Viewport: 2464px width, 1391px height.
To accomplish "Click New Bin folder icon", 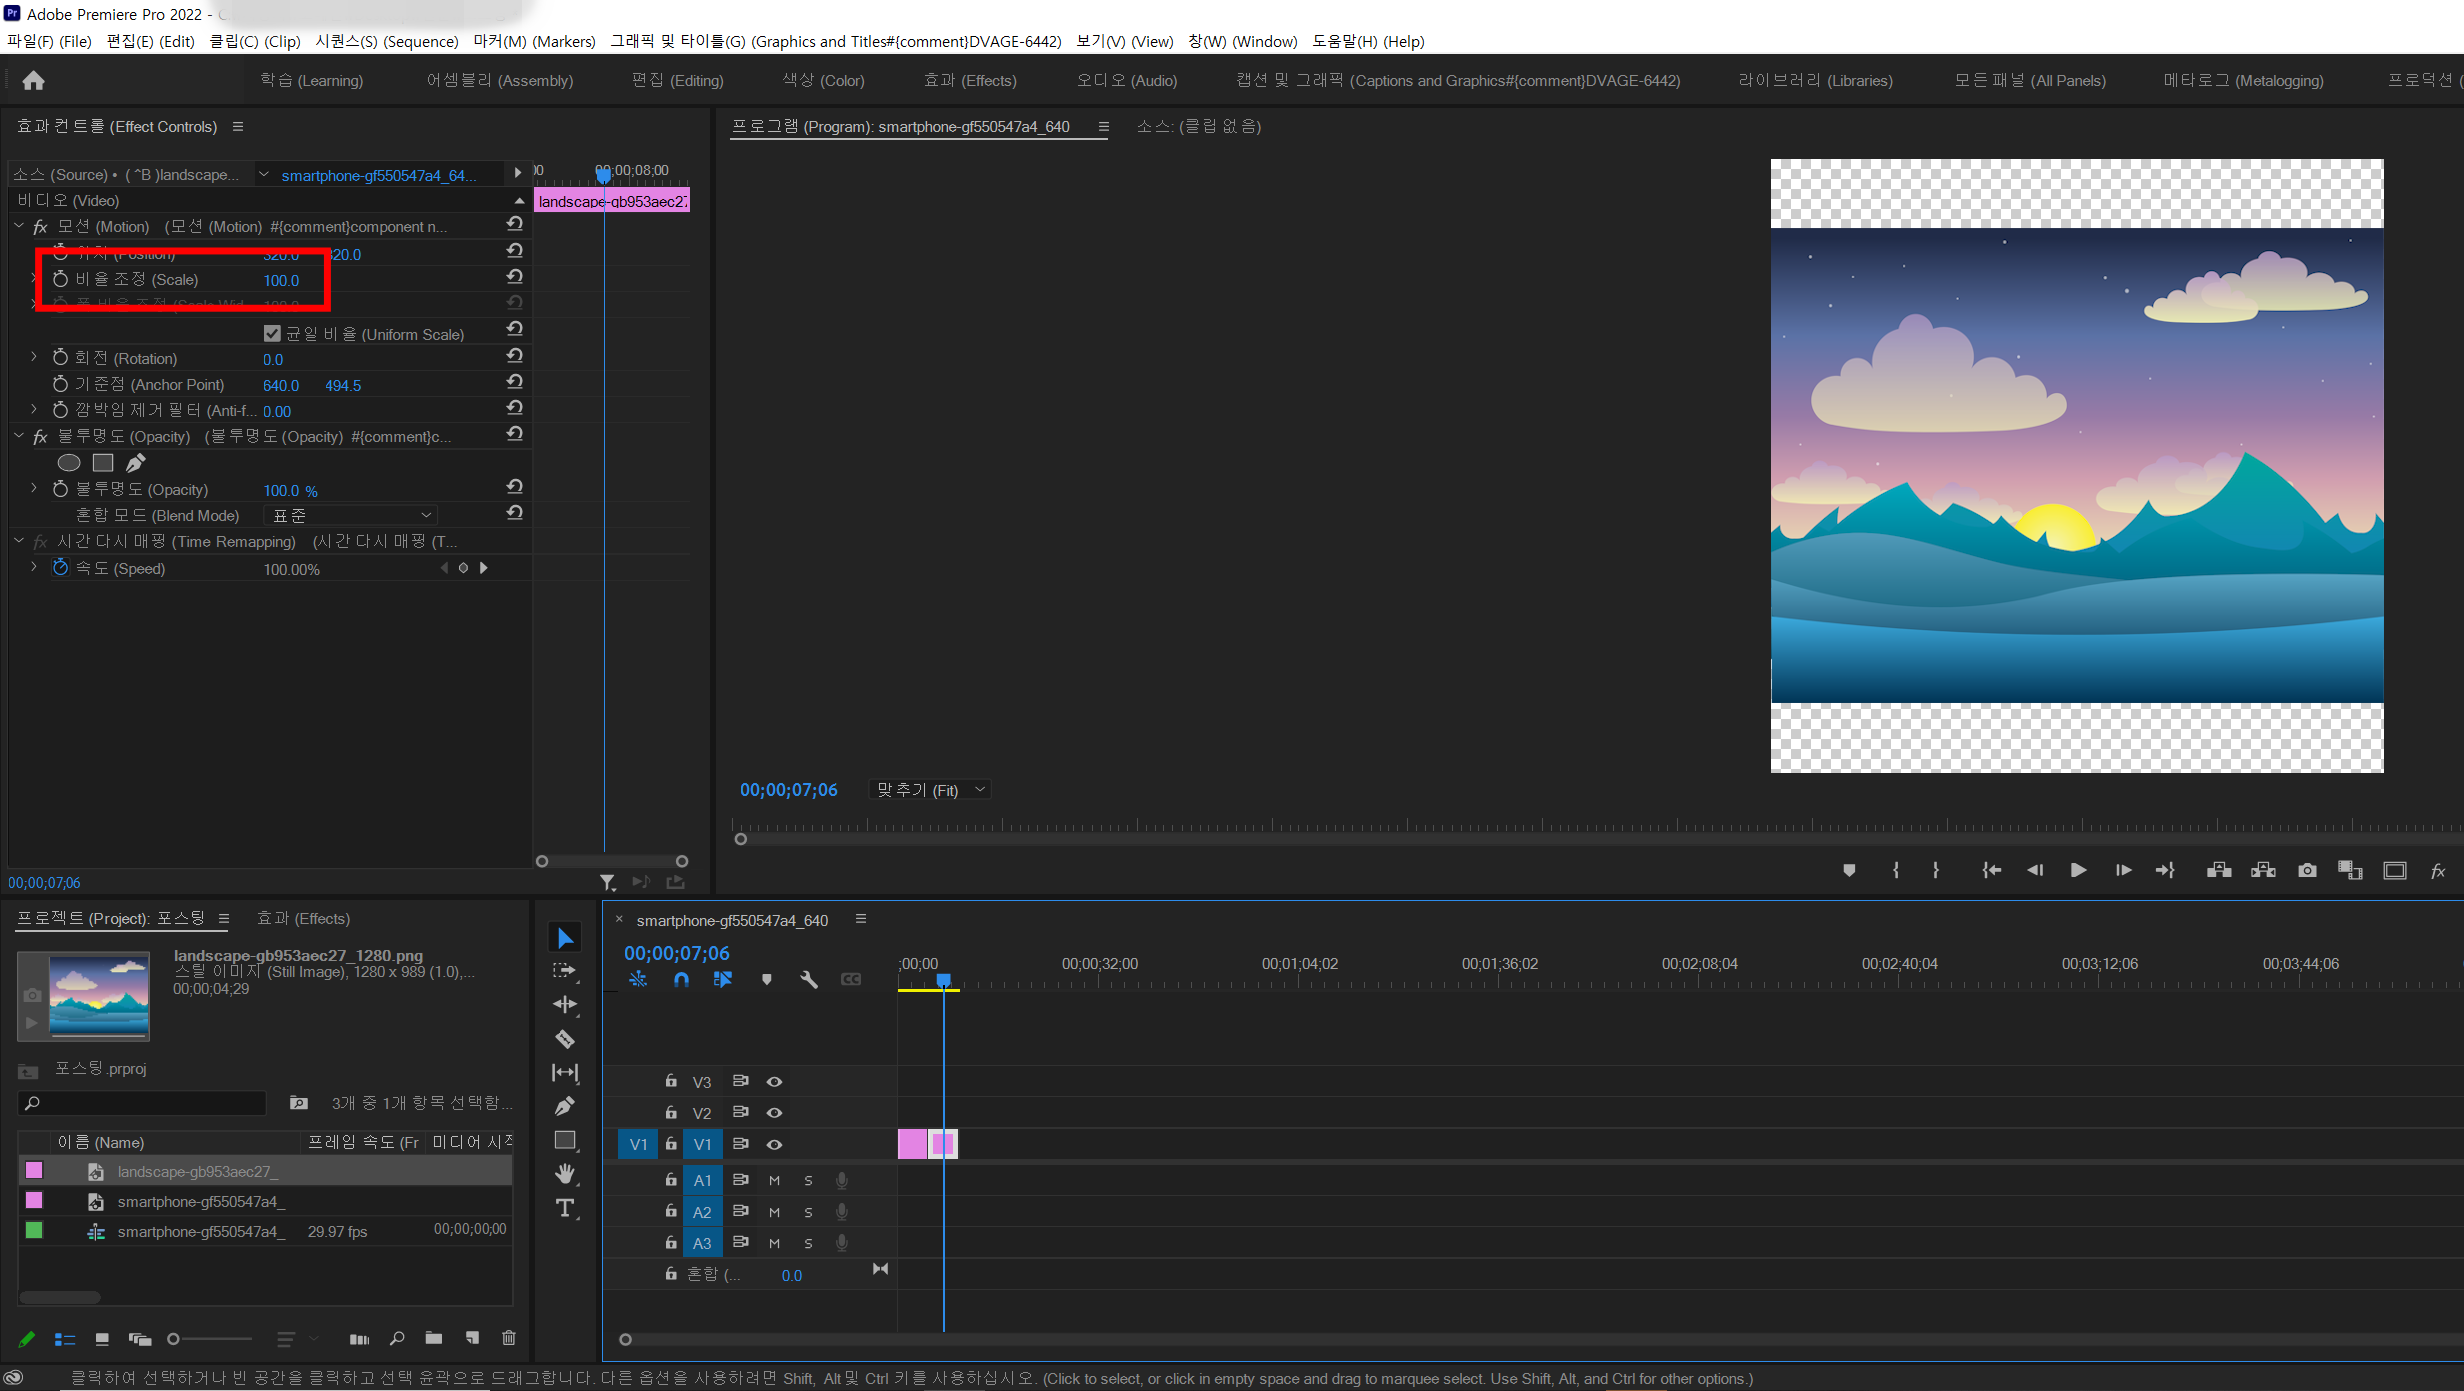I will click(x=434, y=1338).
